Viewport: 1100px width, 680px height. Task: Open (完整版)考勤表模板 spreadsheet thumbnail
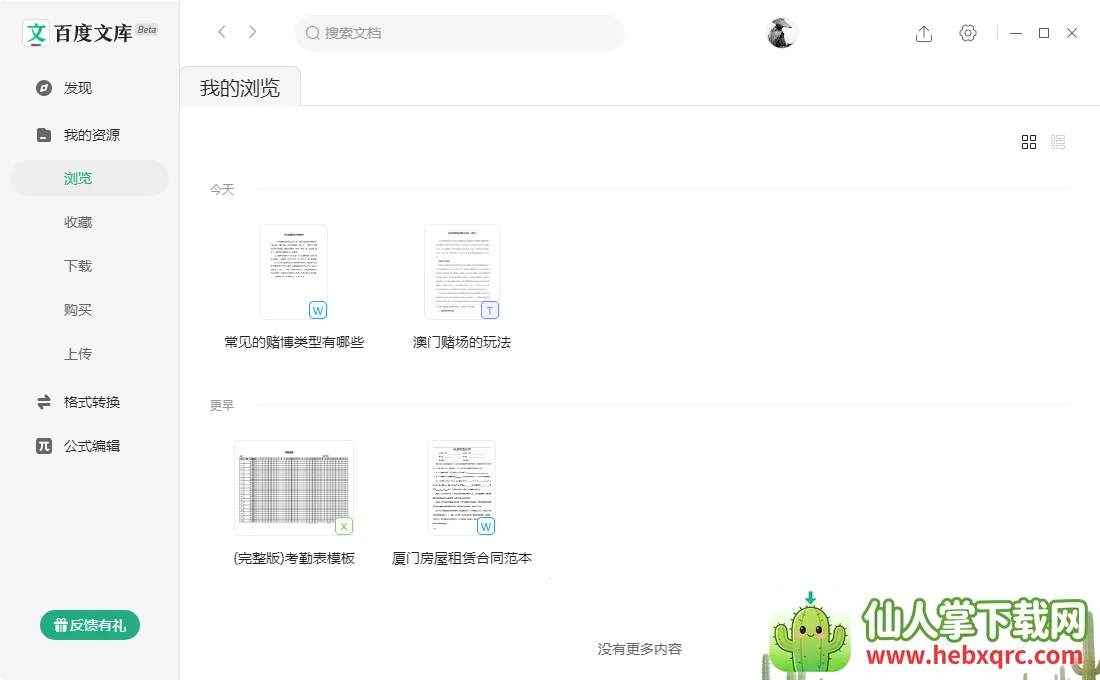(x=294, y=488)
